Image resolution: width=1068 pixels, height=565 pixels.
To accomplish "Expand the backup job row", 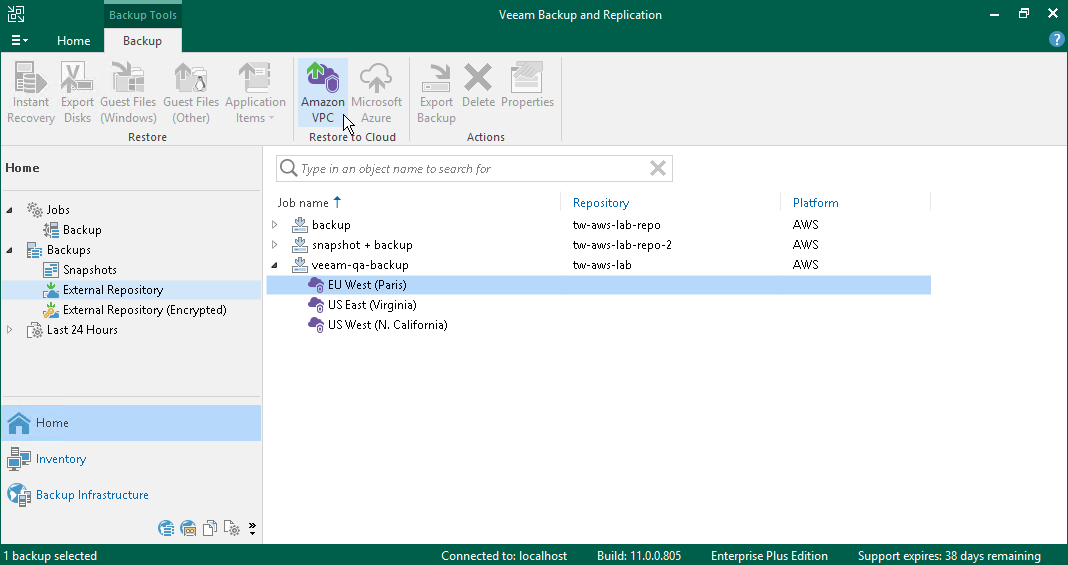I will [x=274, y=225].
